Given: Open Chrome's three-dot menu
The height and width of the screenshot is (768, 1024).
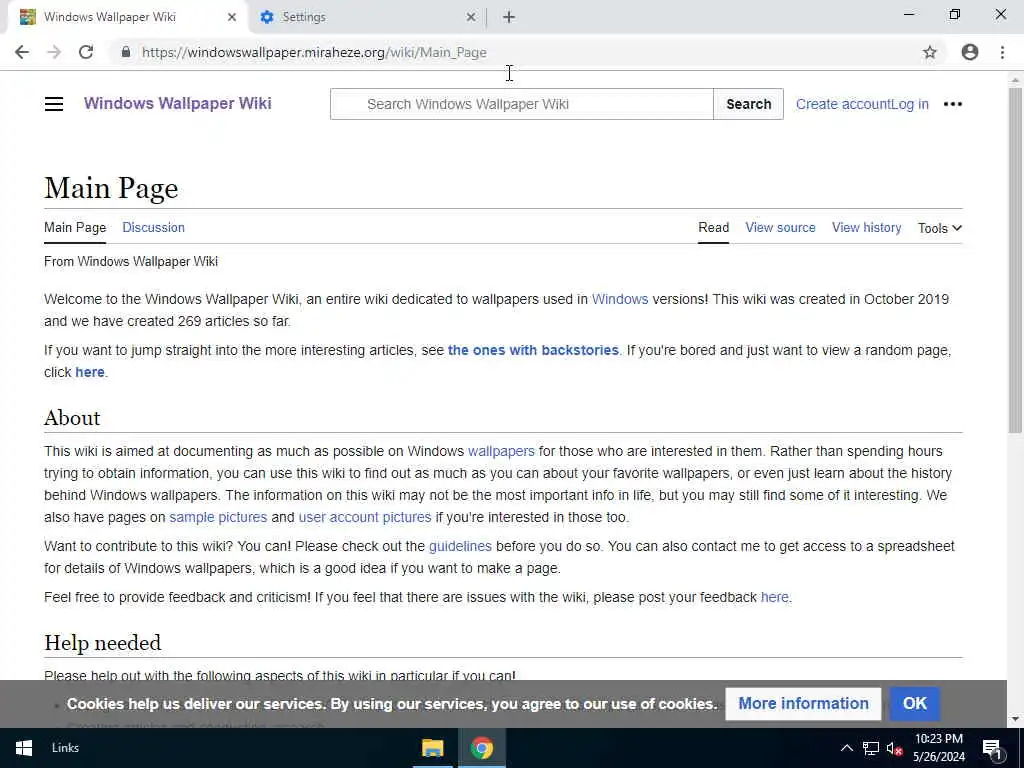Looking at the screenshot, I should [1002, 52].
